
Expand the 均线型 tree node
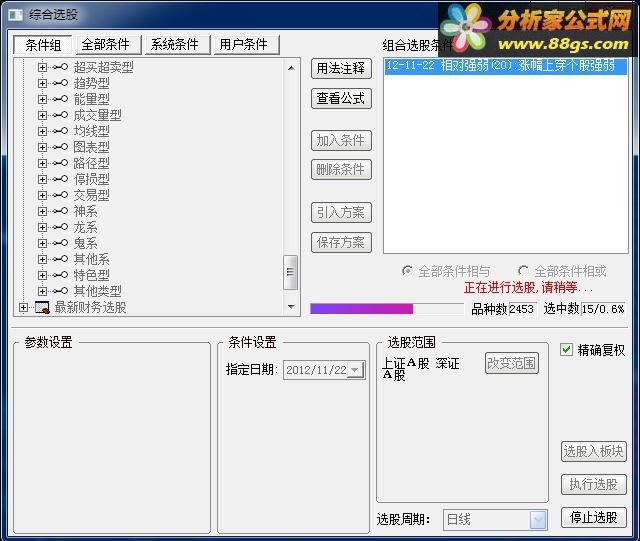click(42, 131)
